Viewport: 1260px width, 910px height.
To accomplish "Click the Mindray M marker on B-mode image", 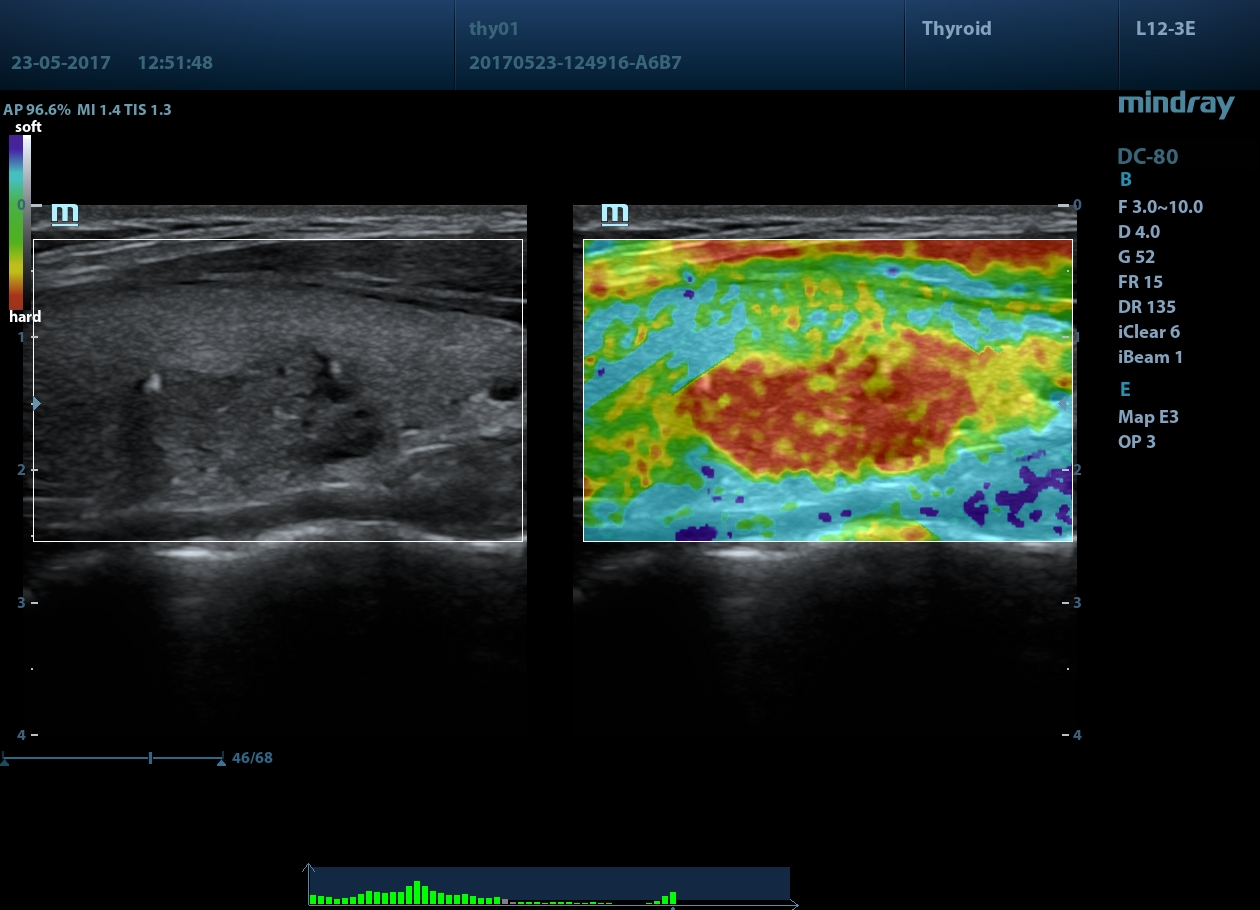I will click(65, 214).
